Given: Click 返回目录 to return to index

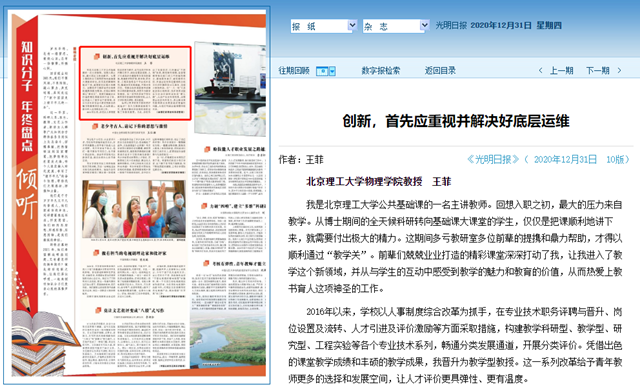Looking at the screenshot, I should pos(440,71).
